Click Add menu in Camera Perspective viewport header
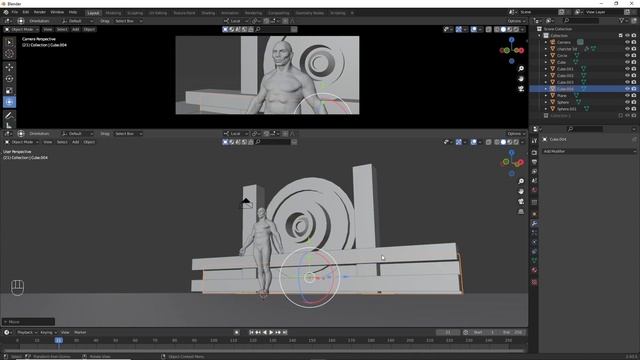 (76, 29)
